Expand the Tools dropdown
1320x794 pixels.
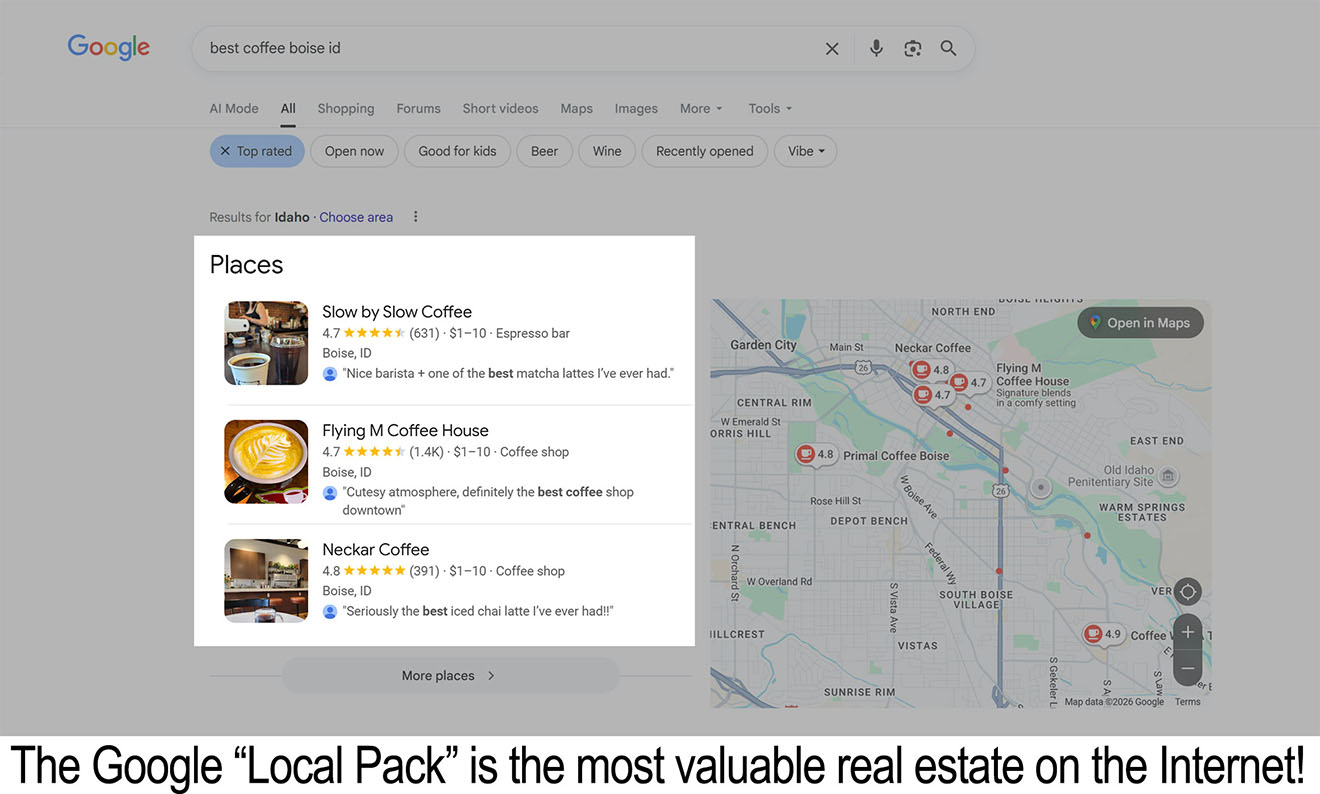[769, 108]
